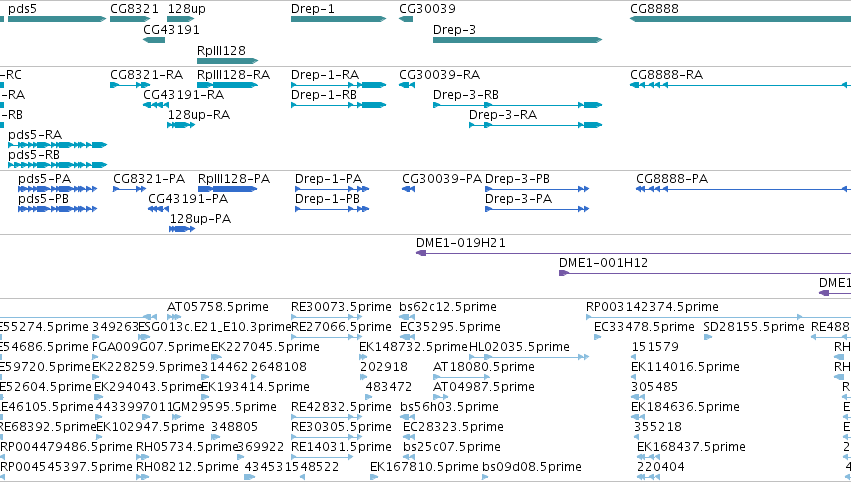Select the AT18080.5prime EST
The image size is (851, 482).
[x=461, y=377]
